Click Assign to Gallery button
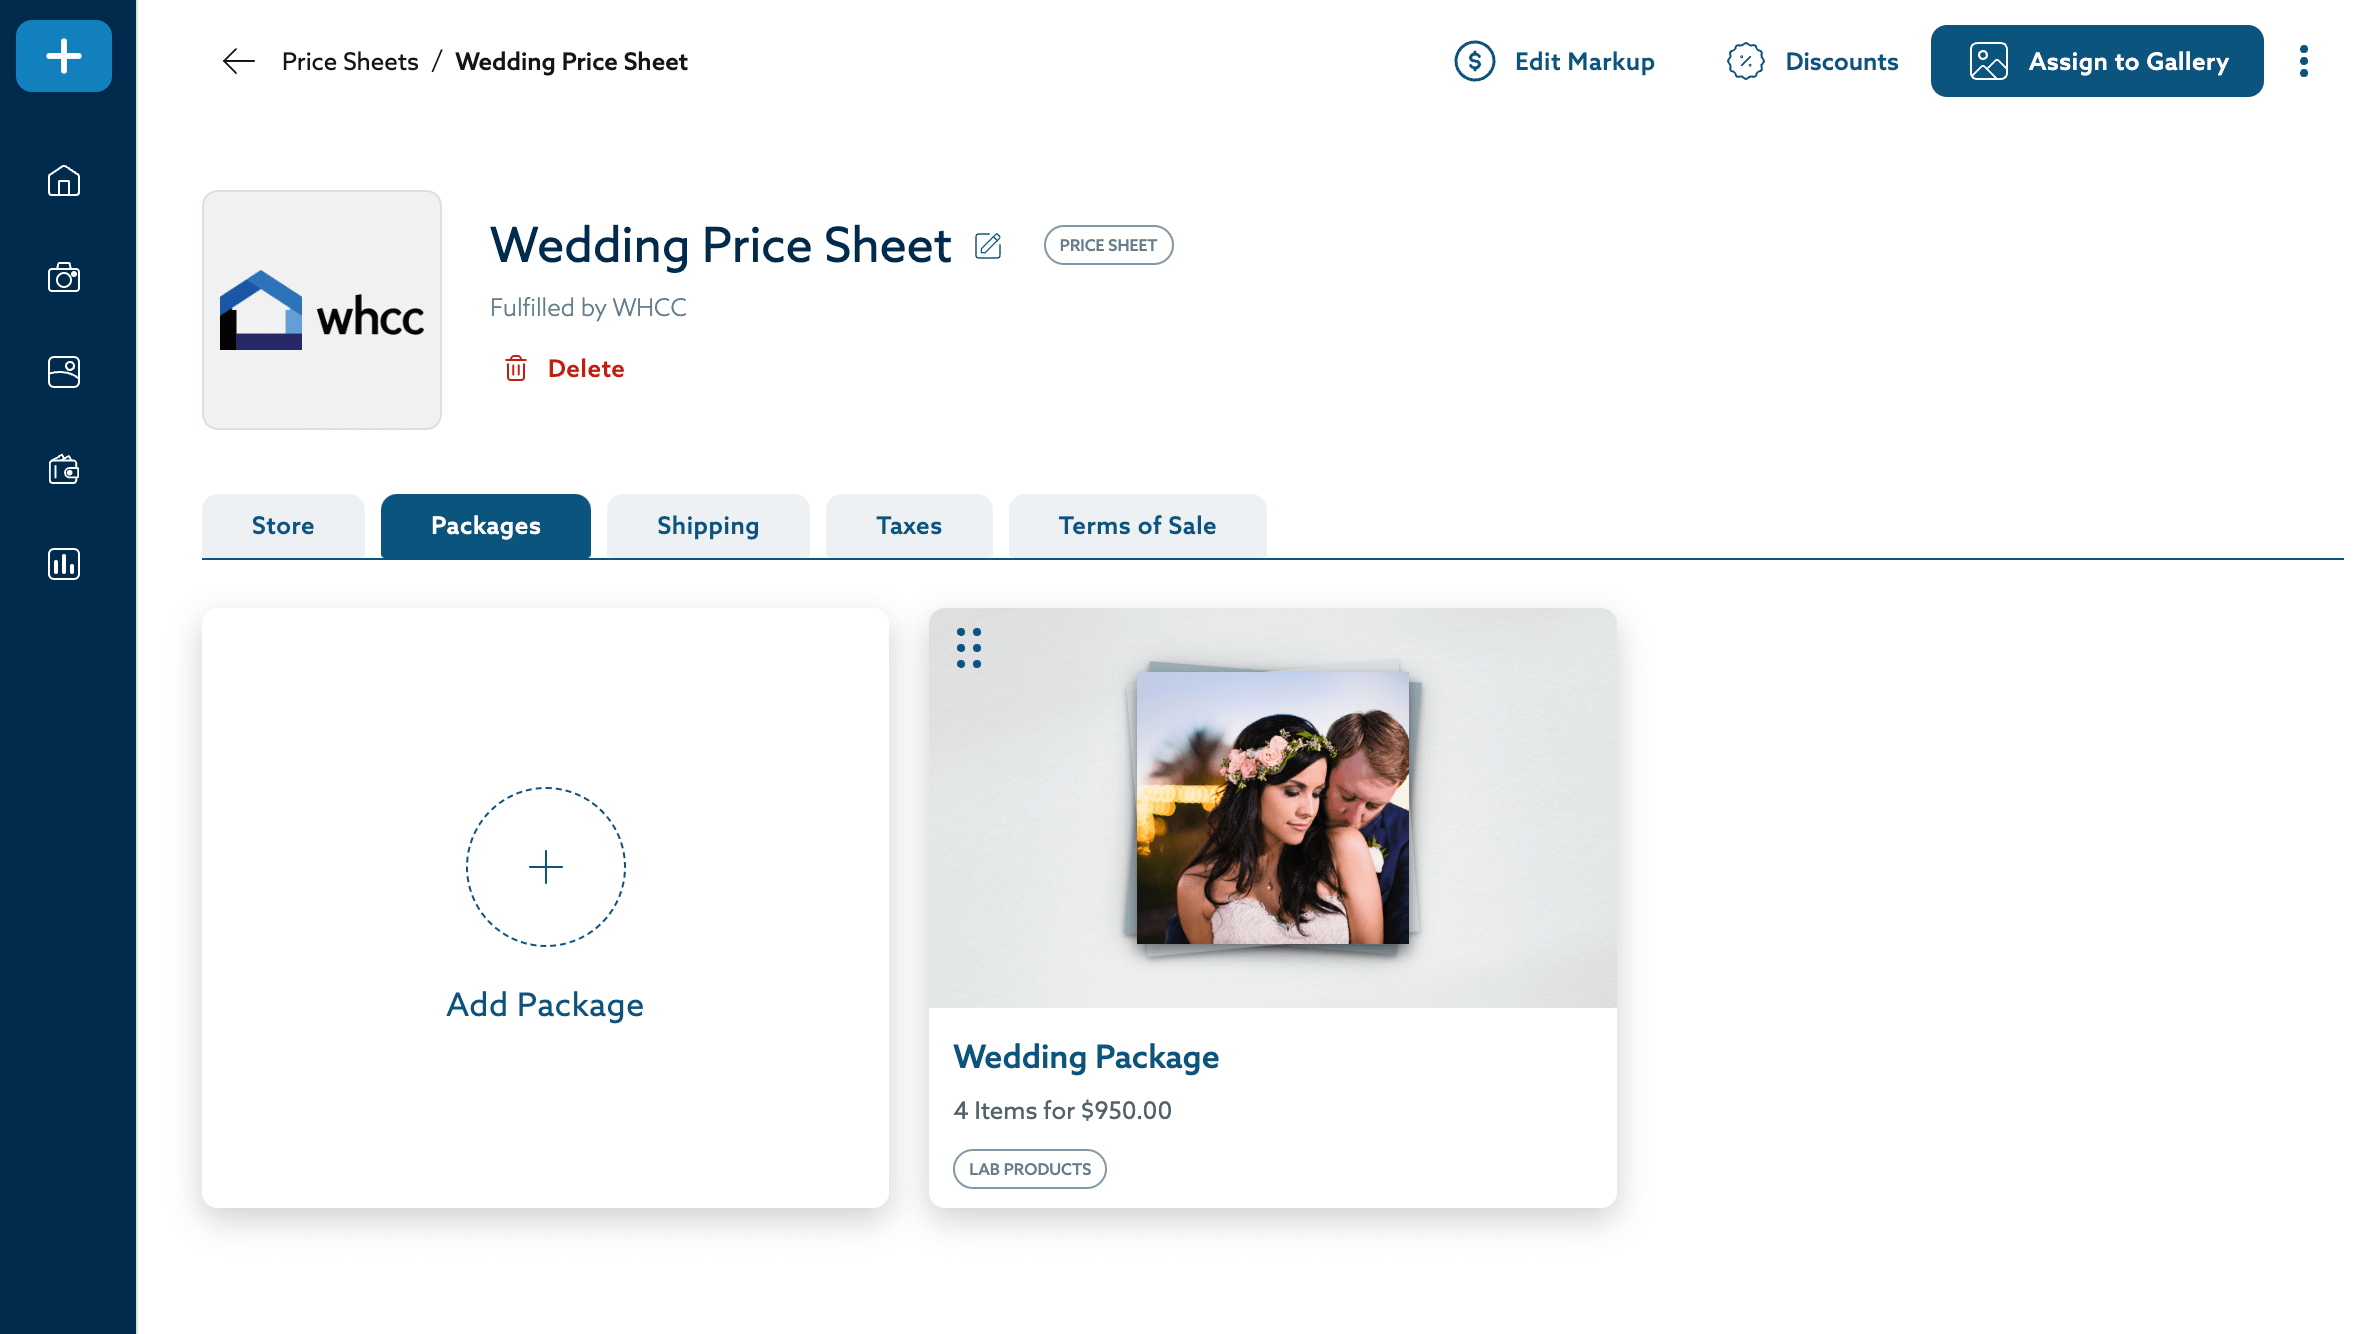This screenshot has width=2362, height=1334. [x=2097, y=61]
